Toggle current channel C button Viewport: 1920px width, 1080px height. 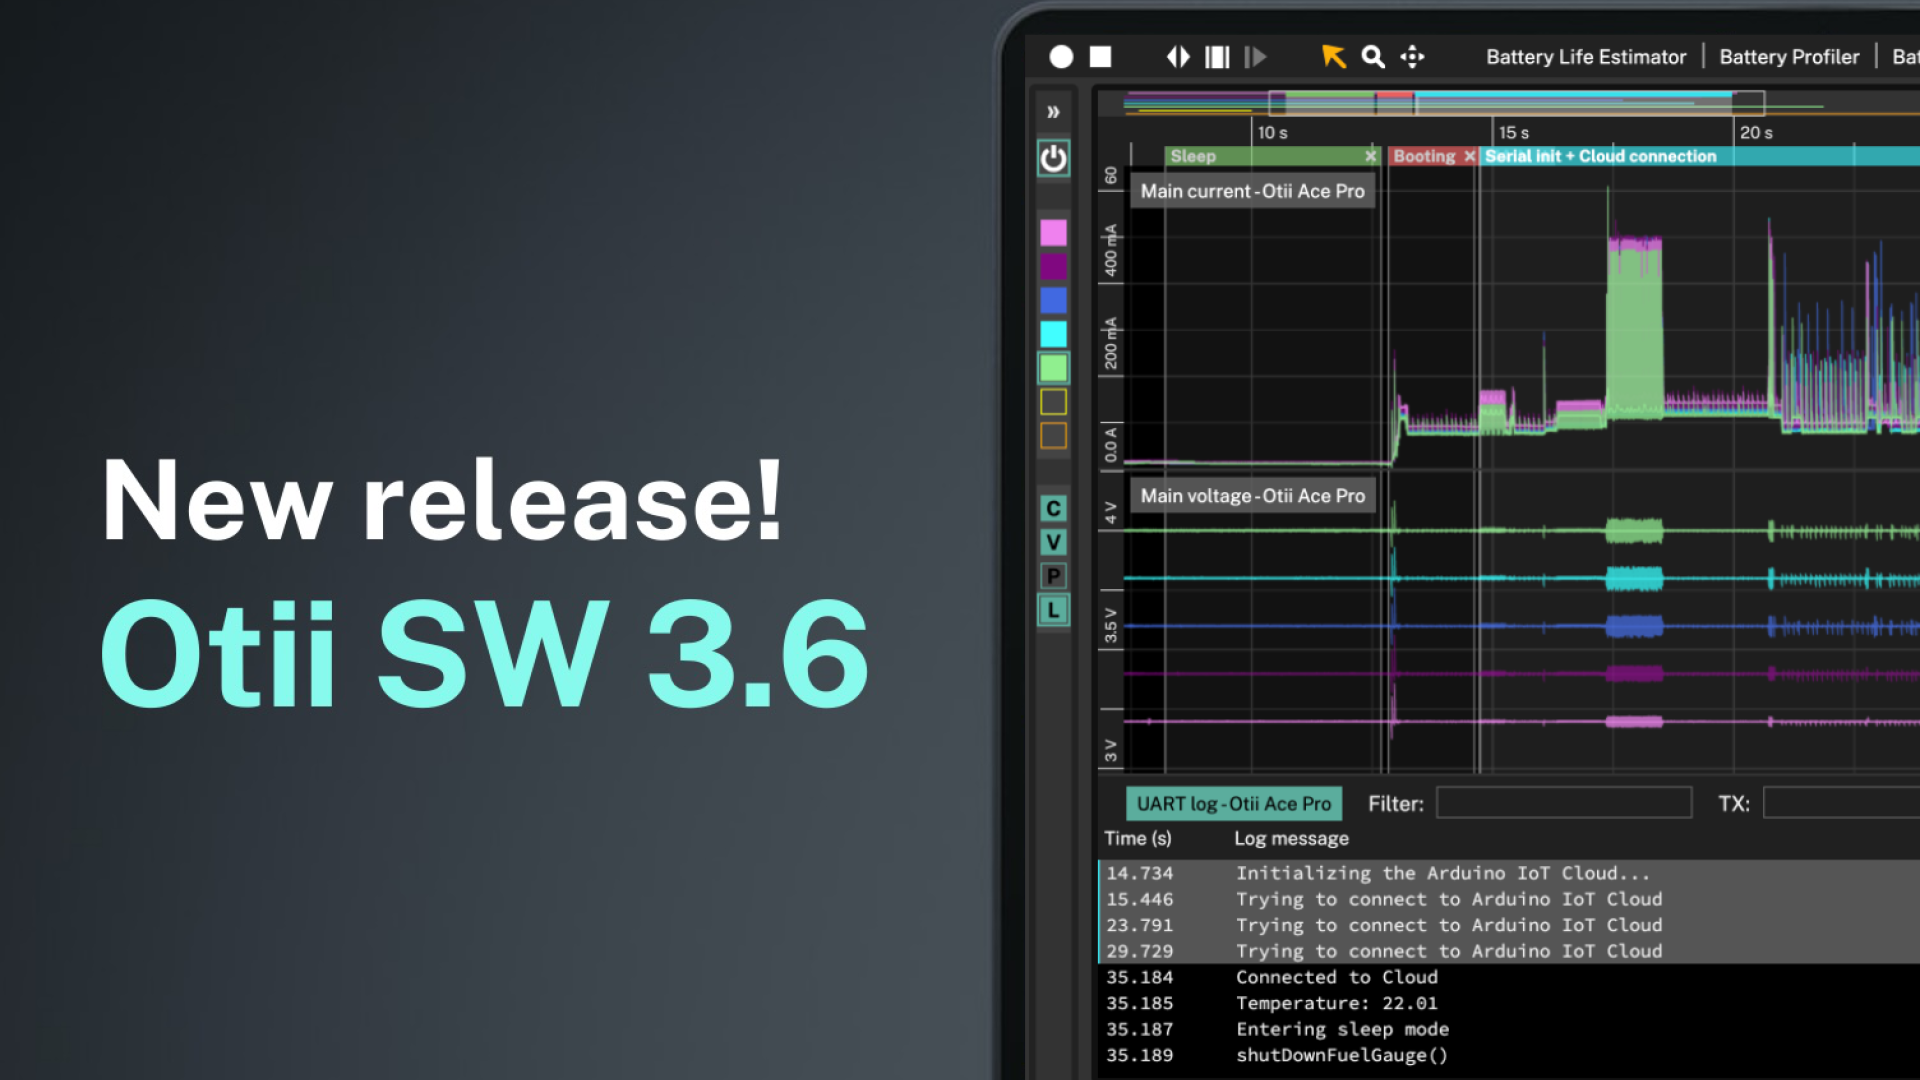click(x=1053, y=509)
